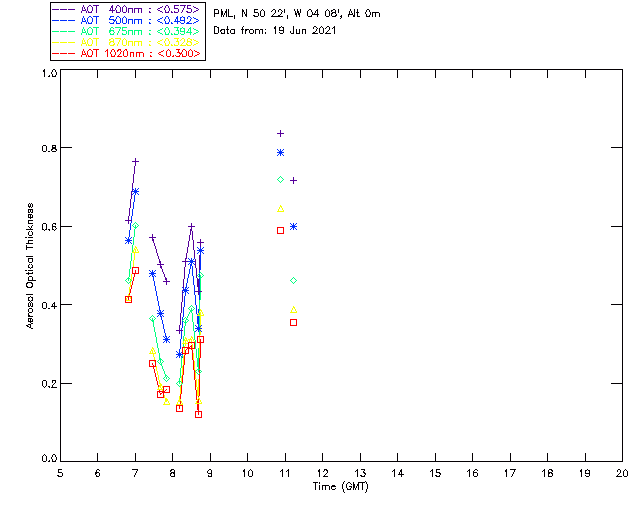
Task: Click the isolated yellow triangle marker near 0.65
Action: [x=280, y=209]
